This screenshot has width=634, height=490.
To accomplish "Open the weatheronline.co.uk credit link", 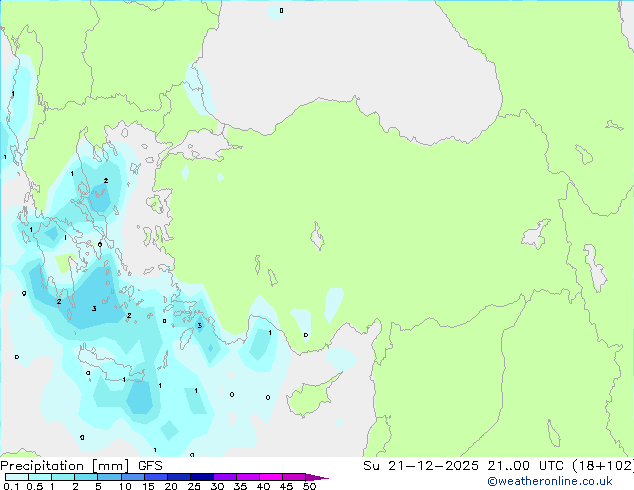I will (x=550, y=481).
